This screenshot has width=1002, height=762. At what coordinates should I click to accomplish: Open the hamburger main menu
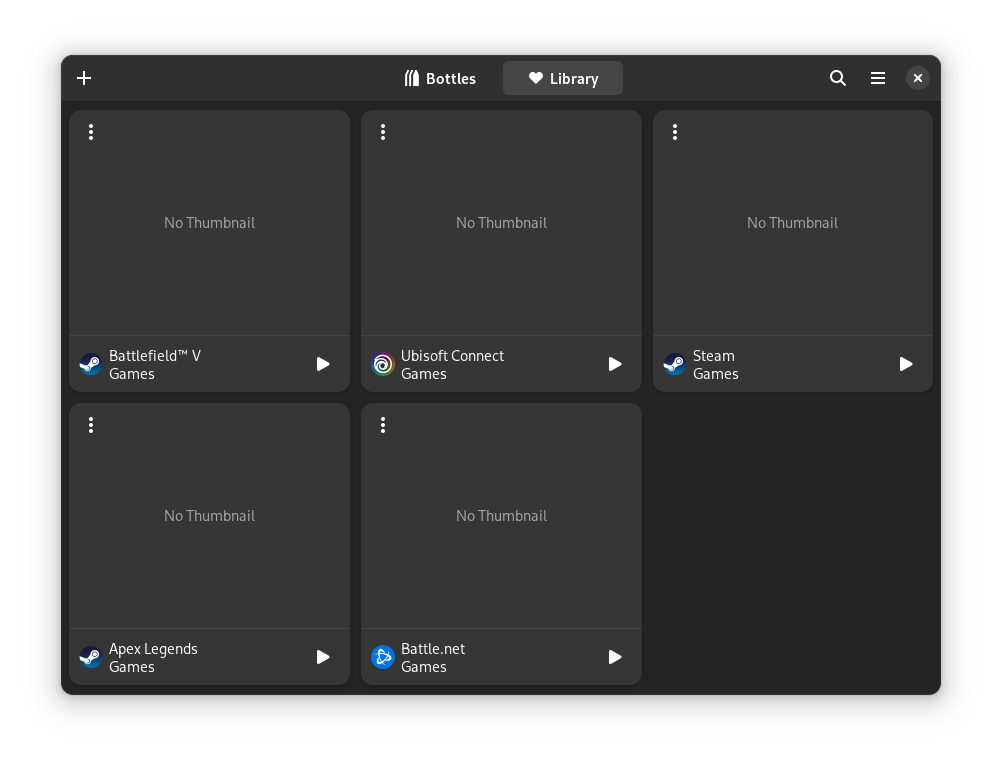[878, 78]
